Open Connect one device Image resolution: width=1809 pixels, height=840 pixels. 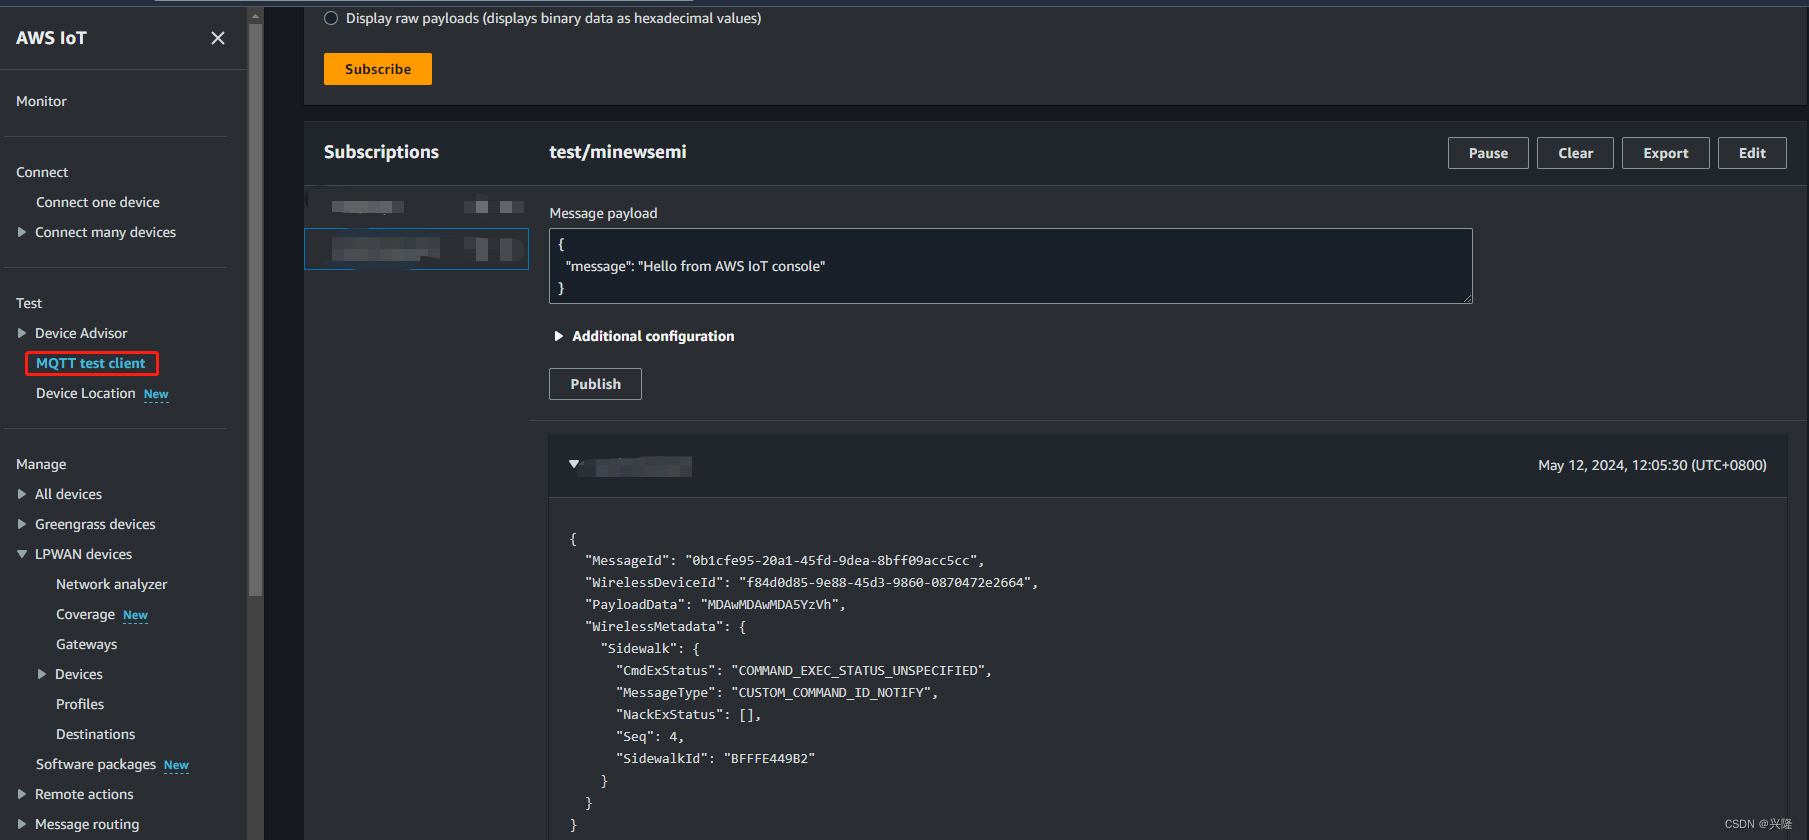click(x=98, y=202)
